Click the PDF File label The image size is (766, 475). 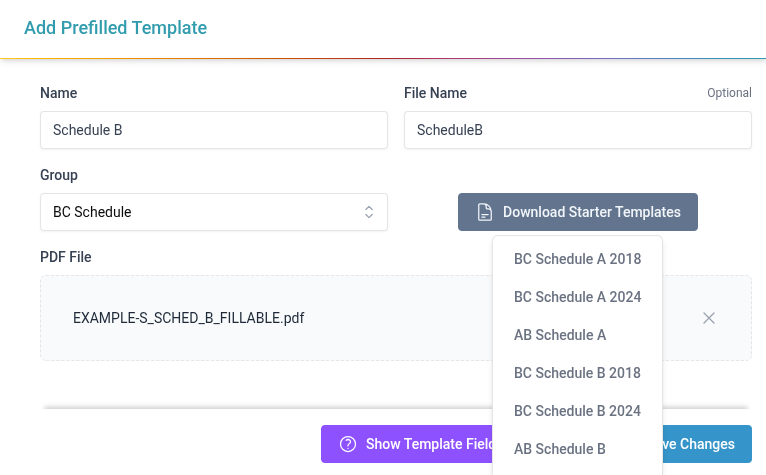point(66,257)
